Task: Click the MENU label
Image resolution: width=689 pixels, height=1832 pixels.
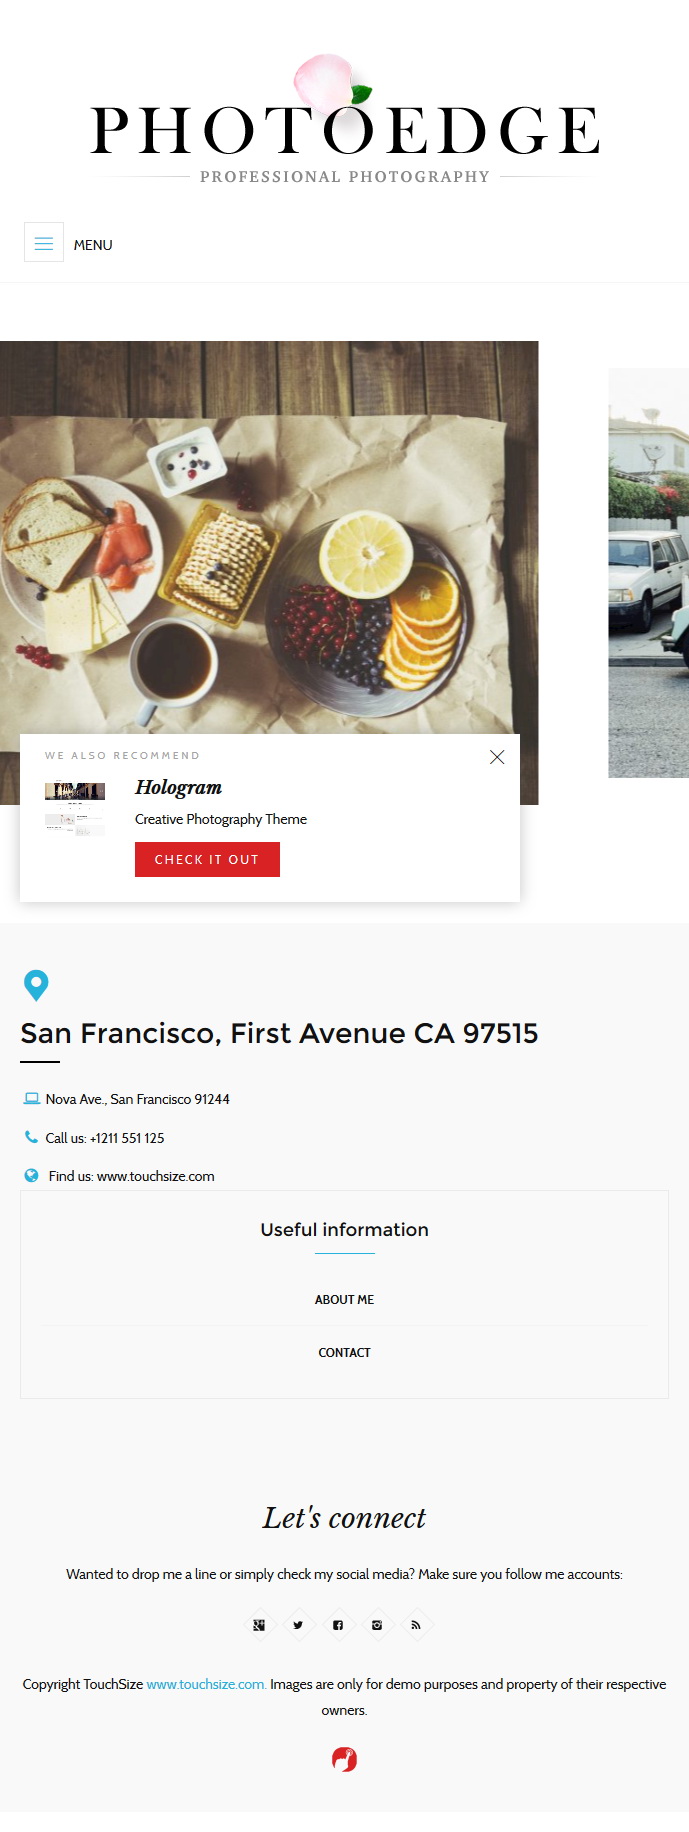Action: (93, 245)
